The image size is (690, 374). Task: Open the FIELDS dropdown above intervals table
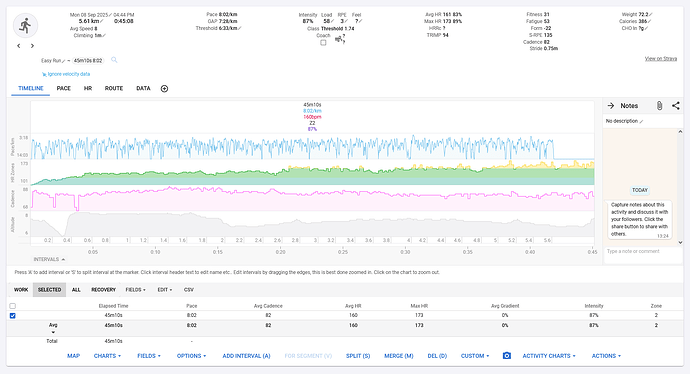[x=135, y=290]
